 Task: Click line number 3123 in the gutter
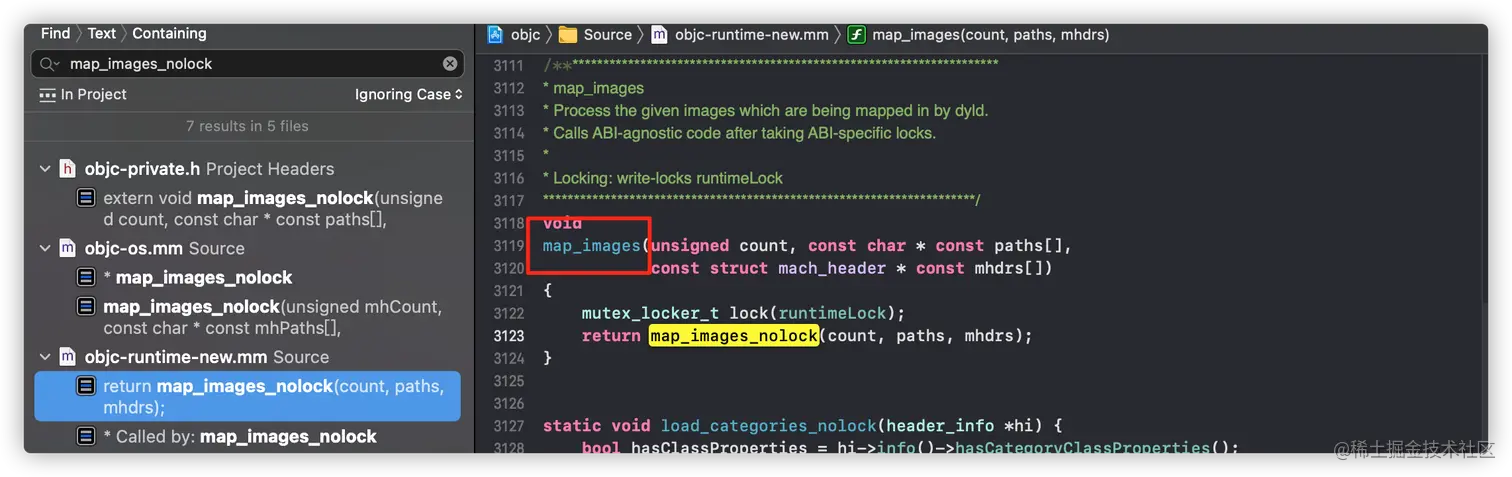pyautogui.click(x=509, y=336)
